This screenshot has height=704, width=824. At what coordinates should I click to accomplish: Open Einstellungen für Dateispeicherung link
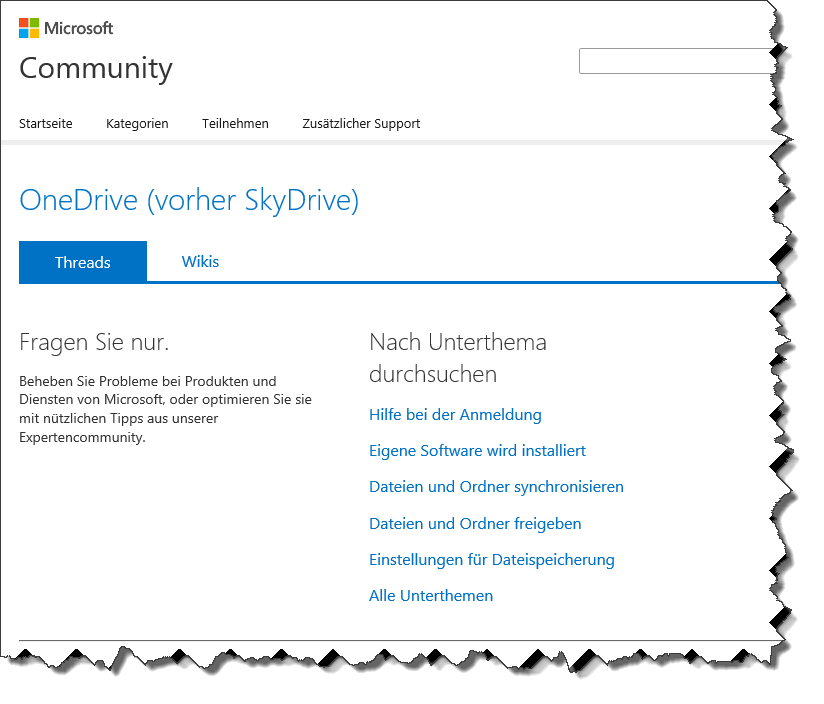click(x=491, y=560)
